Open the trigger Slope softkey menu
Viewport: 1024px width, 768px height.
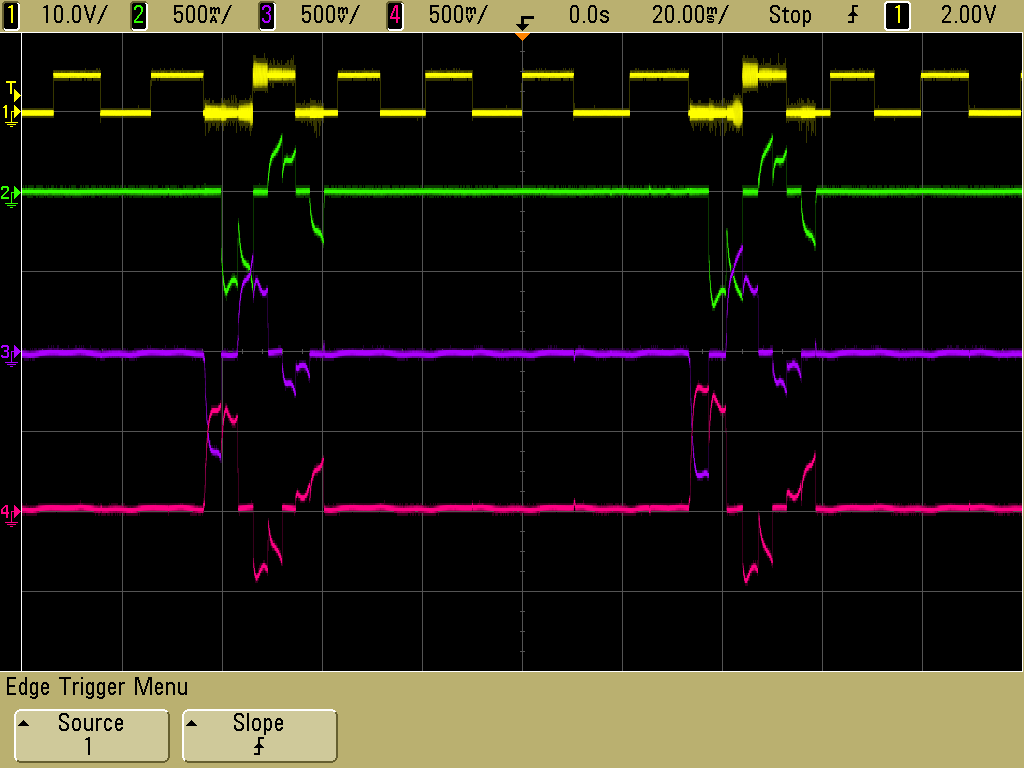point(259,735)
